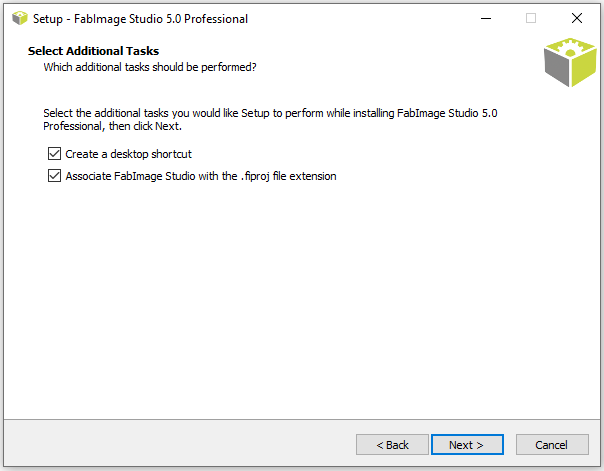
Task: Uncheck Create a desktop shortcut checkbox
Action: 54,154
